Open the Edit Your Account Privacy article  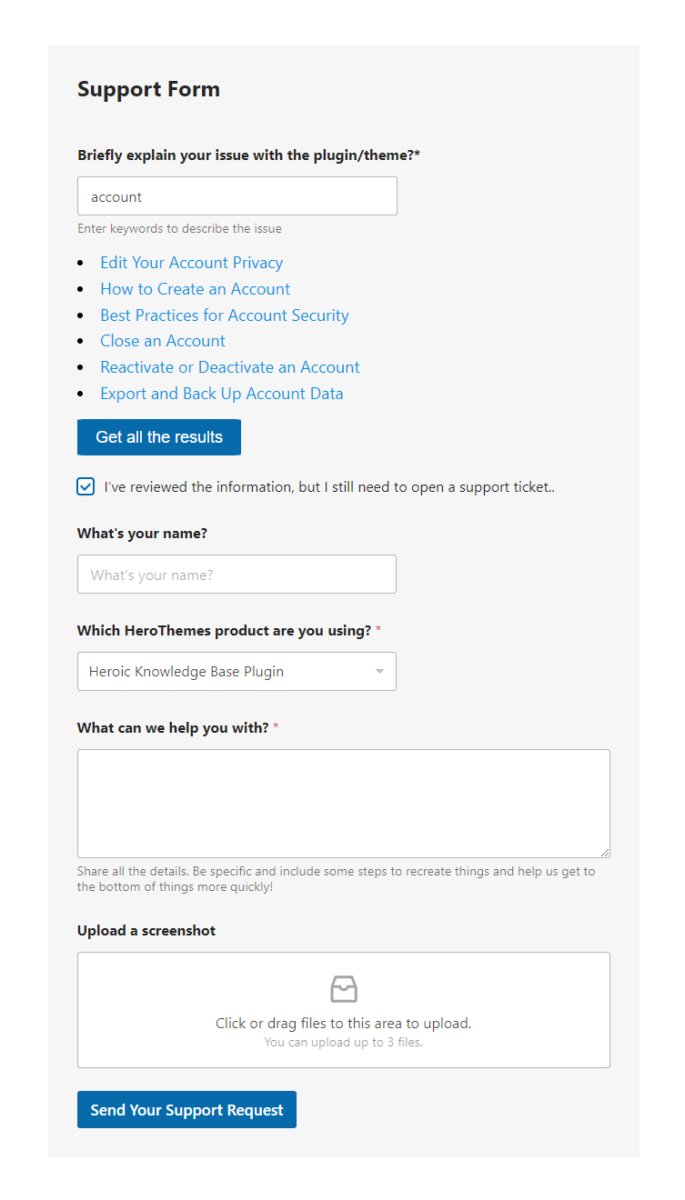(x=191, y=262)
